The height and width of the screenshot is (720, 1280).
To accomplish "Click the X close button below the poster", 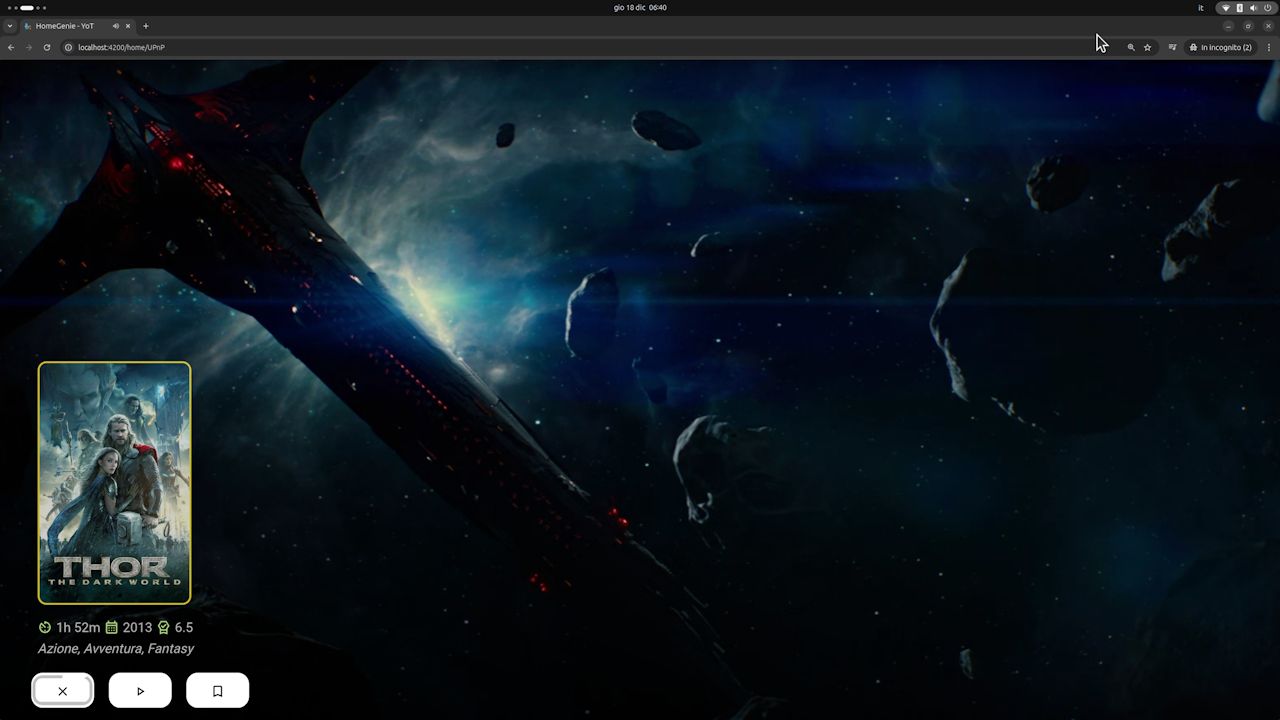I will [62, 691].
